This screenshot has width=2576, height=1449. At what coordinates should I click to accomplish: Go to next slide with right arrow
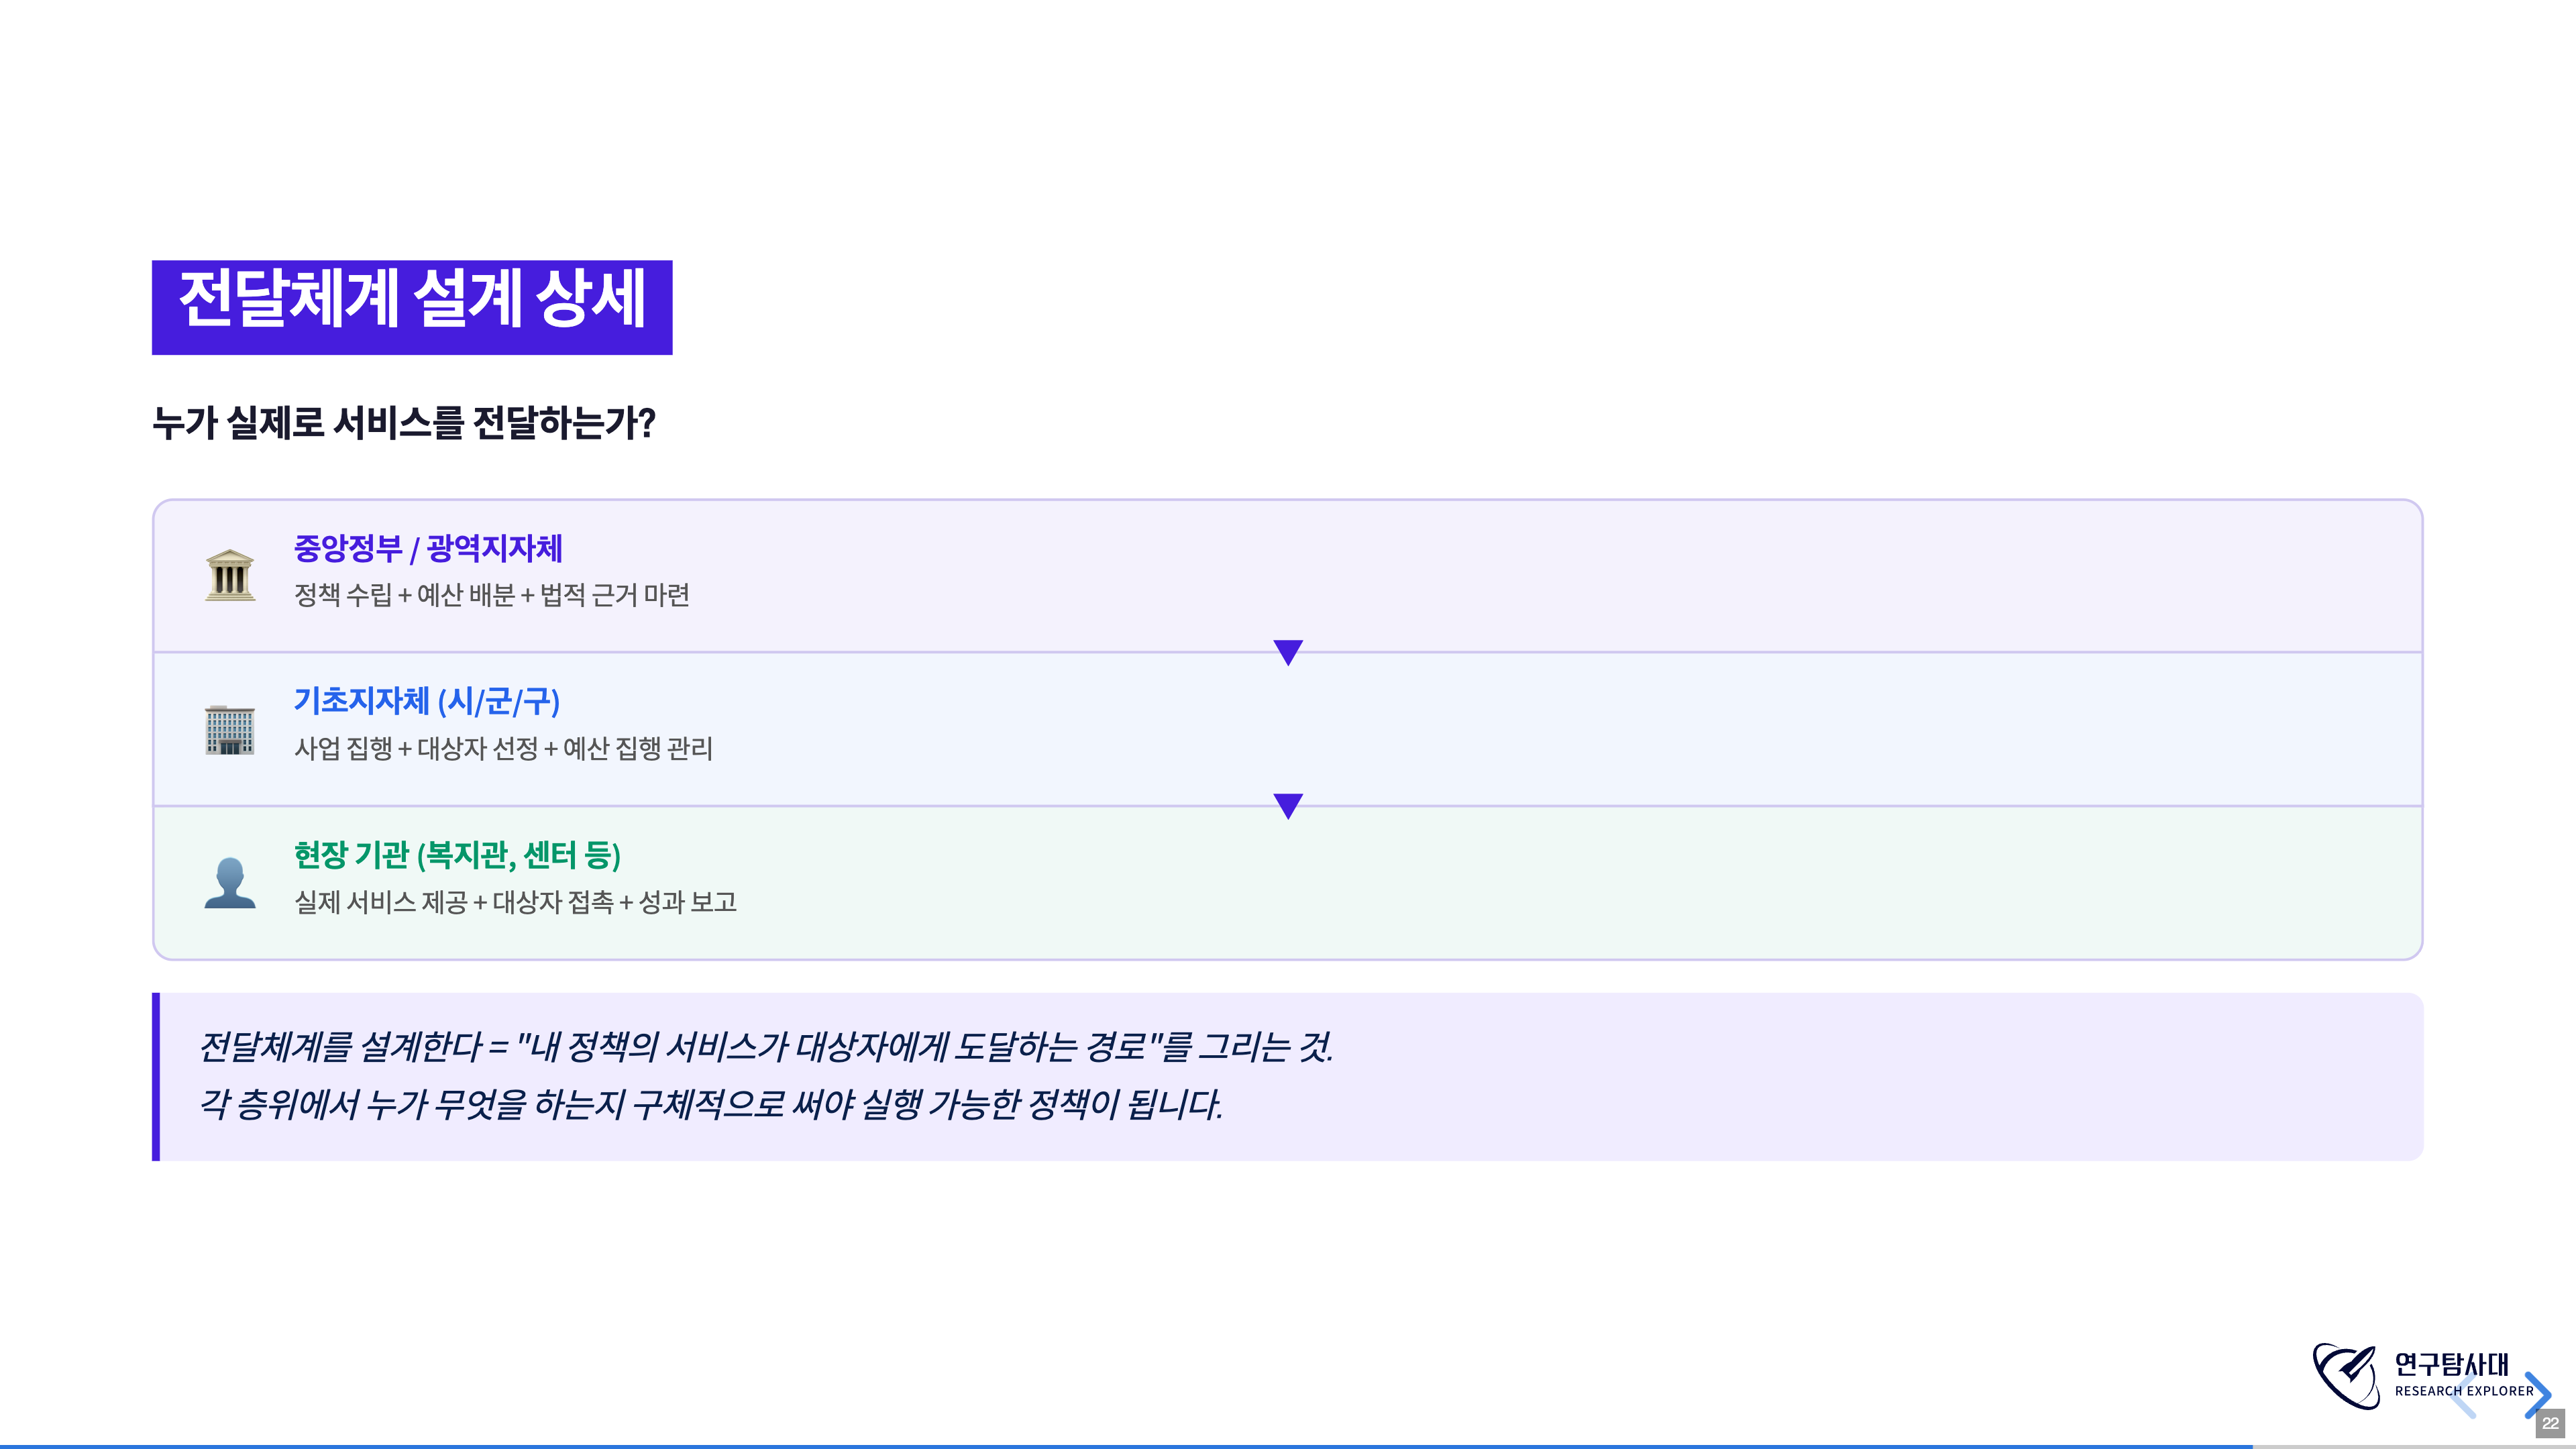pyautogui.click(x=2537, y=1395)
